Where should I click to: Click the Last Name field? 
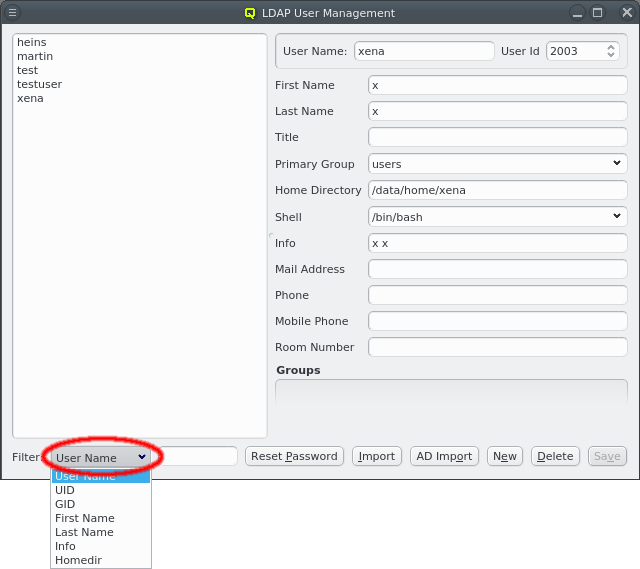(498, 111)
